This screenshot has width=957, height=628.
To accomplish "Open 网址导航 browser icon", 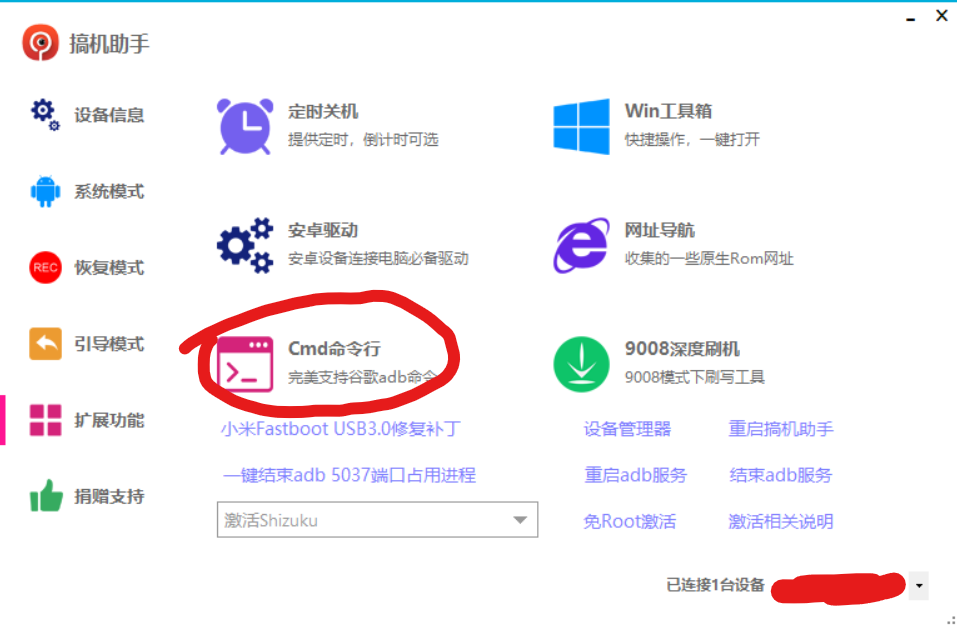I will click(x=582, y=245).
